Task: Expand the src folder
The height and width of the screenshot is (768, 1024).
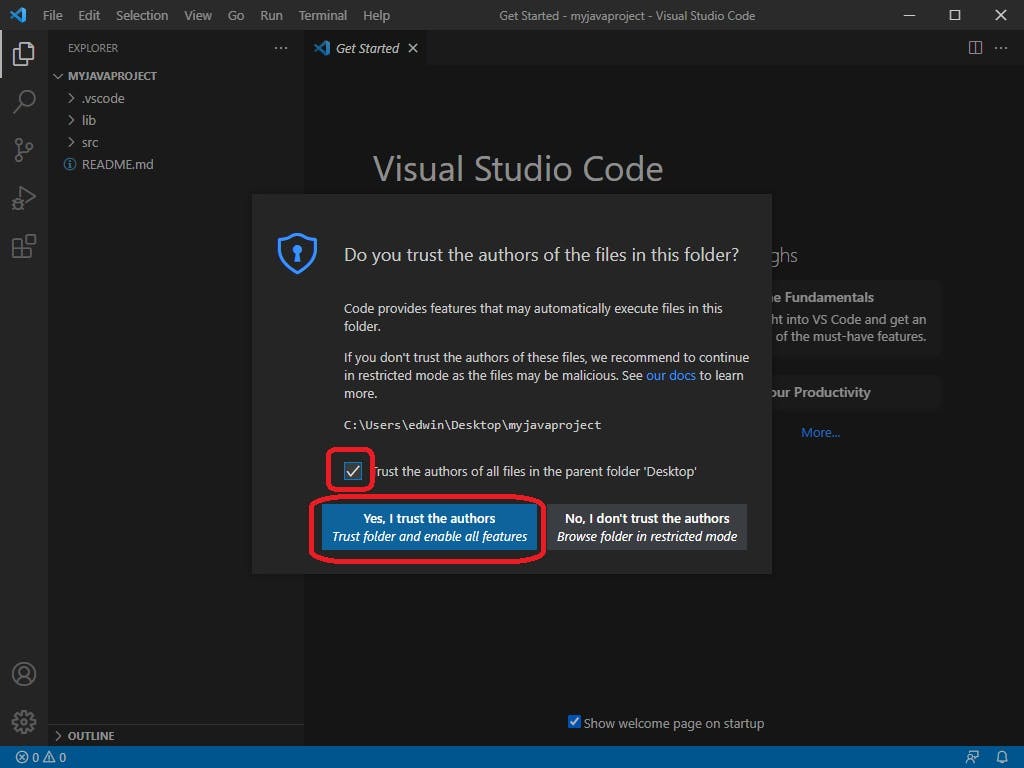Action: click(x=88, y=142)
